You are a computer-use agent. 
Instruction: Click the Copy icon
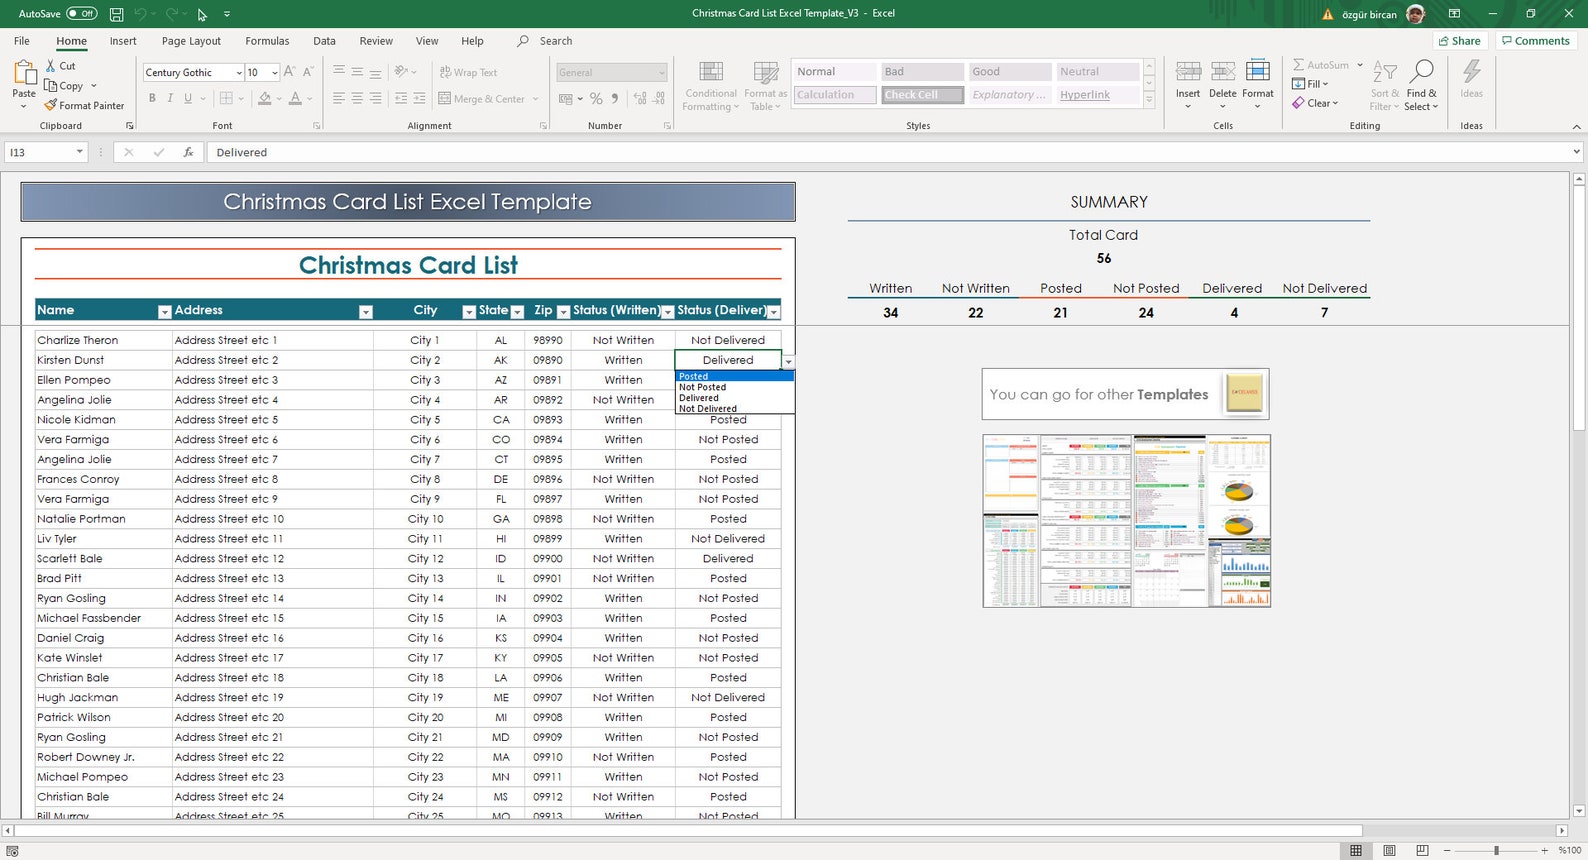pos(51,86)
